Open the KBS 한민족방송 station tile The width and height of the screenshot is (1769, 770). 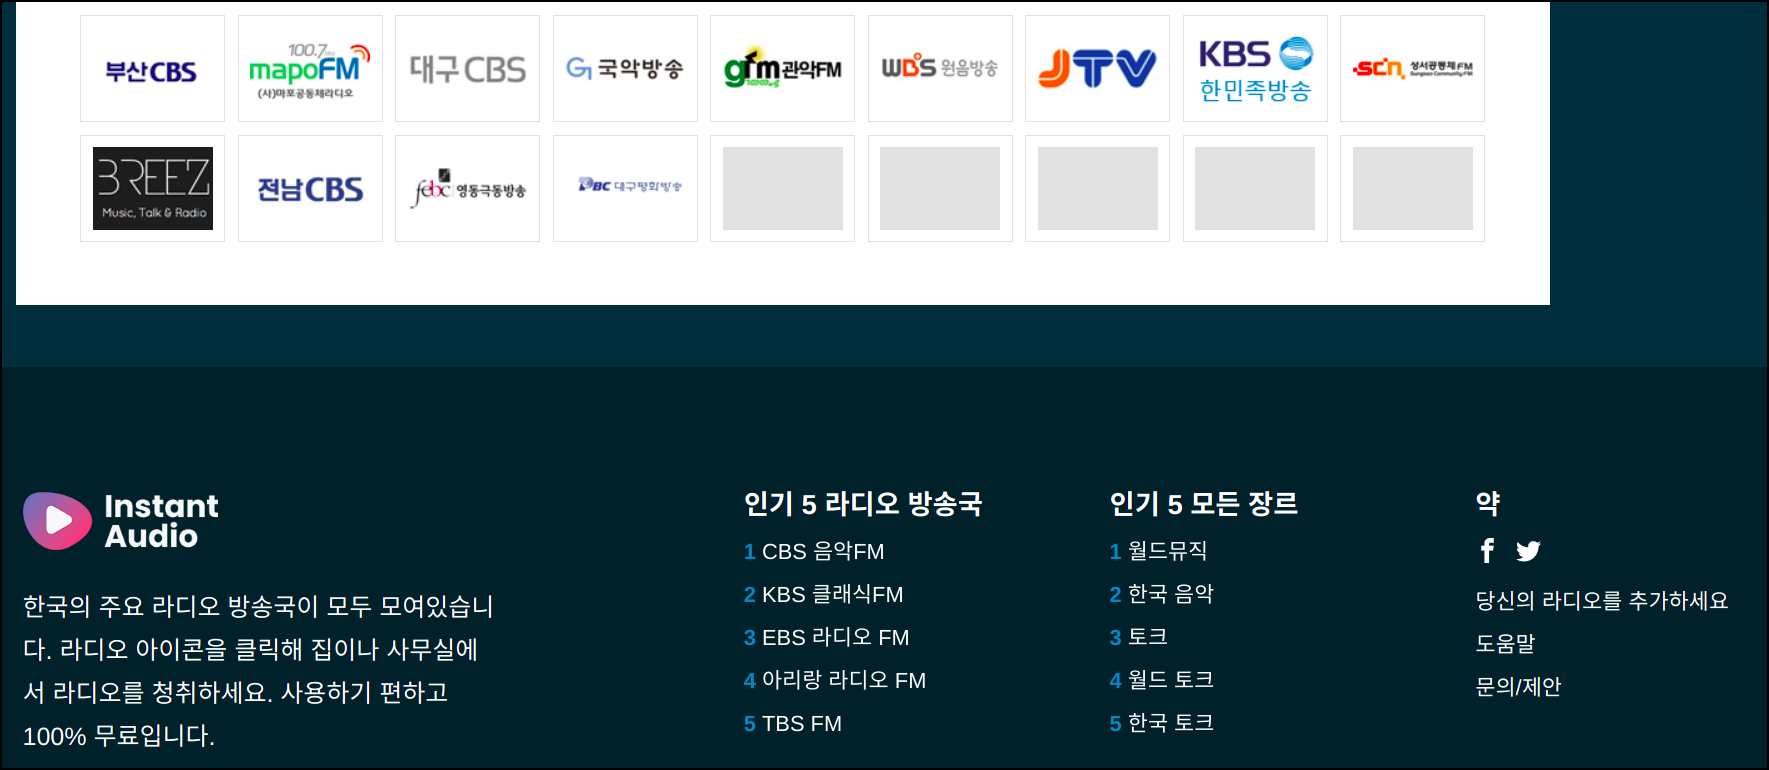1255,68
